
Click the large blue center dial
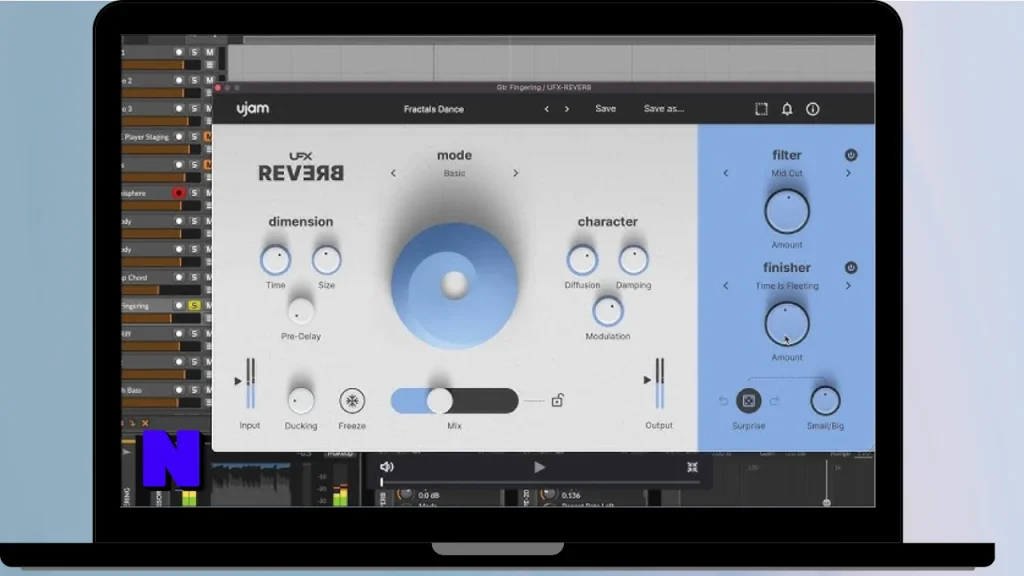click(x=455, y=285)
